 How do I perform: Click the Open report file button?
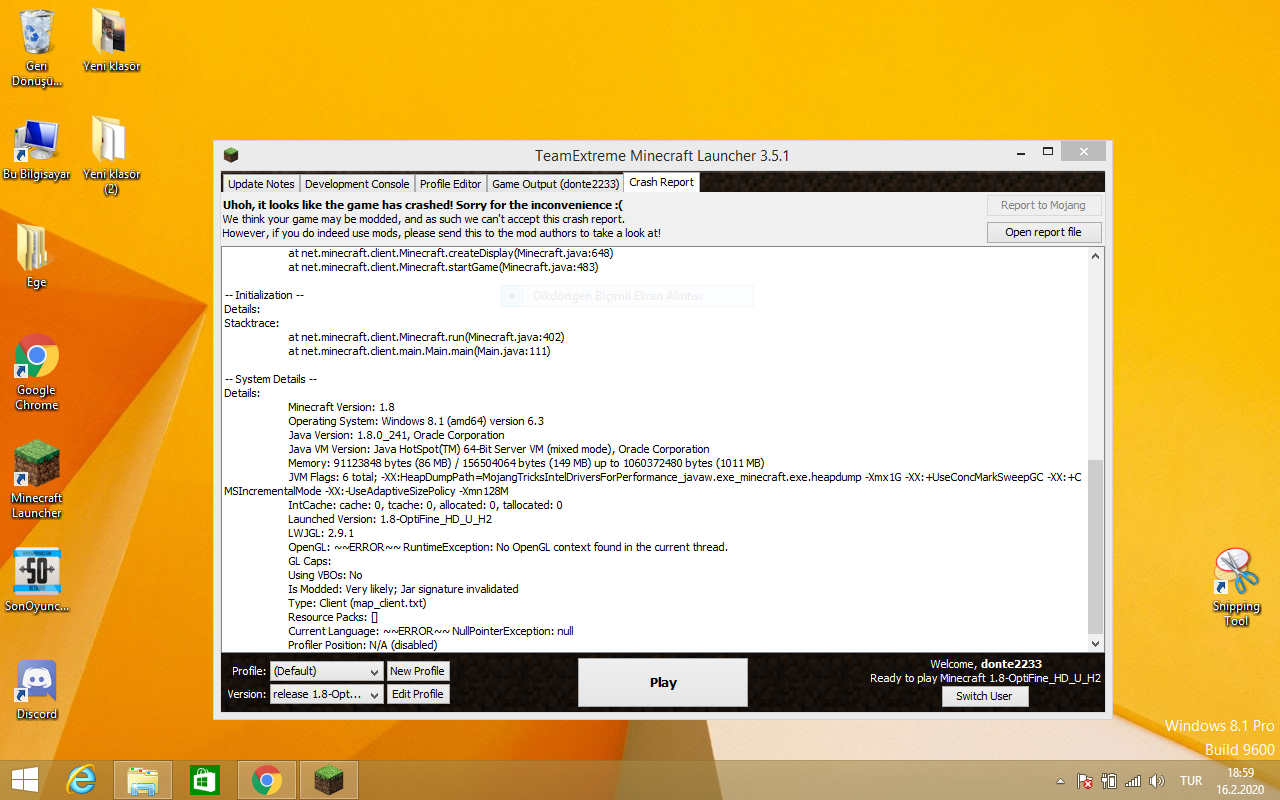1043,232
